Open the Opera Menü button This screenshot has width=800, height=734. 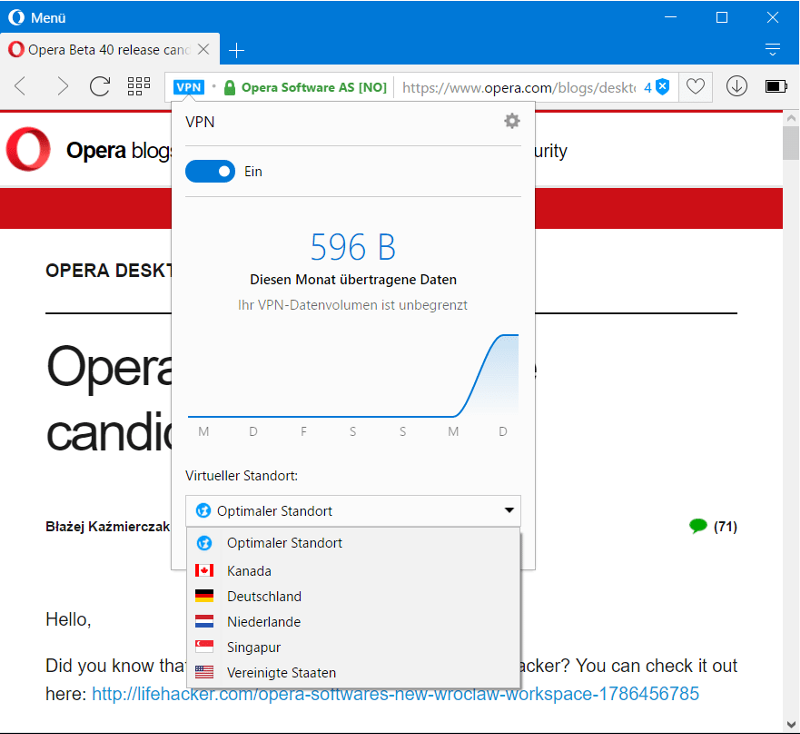click(37, 18)
